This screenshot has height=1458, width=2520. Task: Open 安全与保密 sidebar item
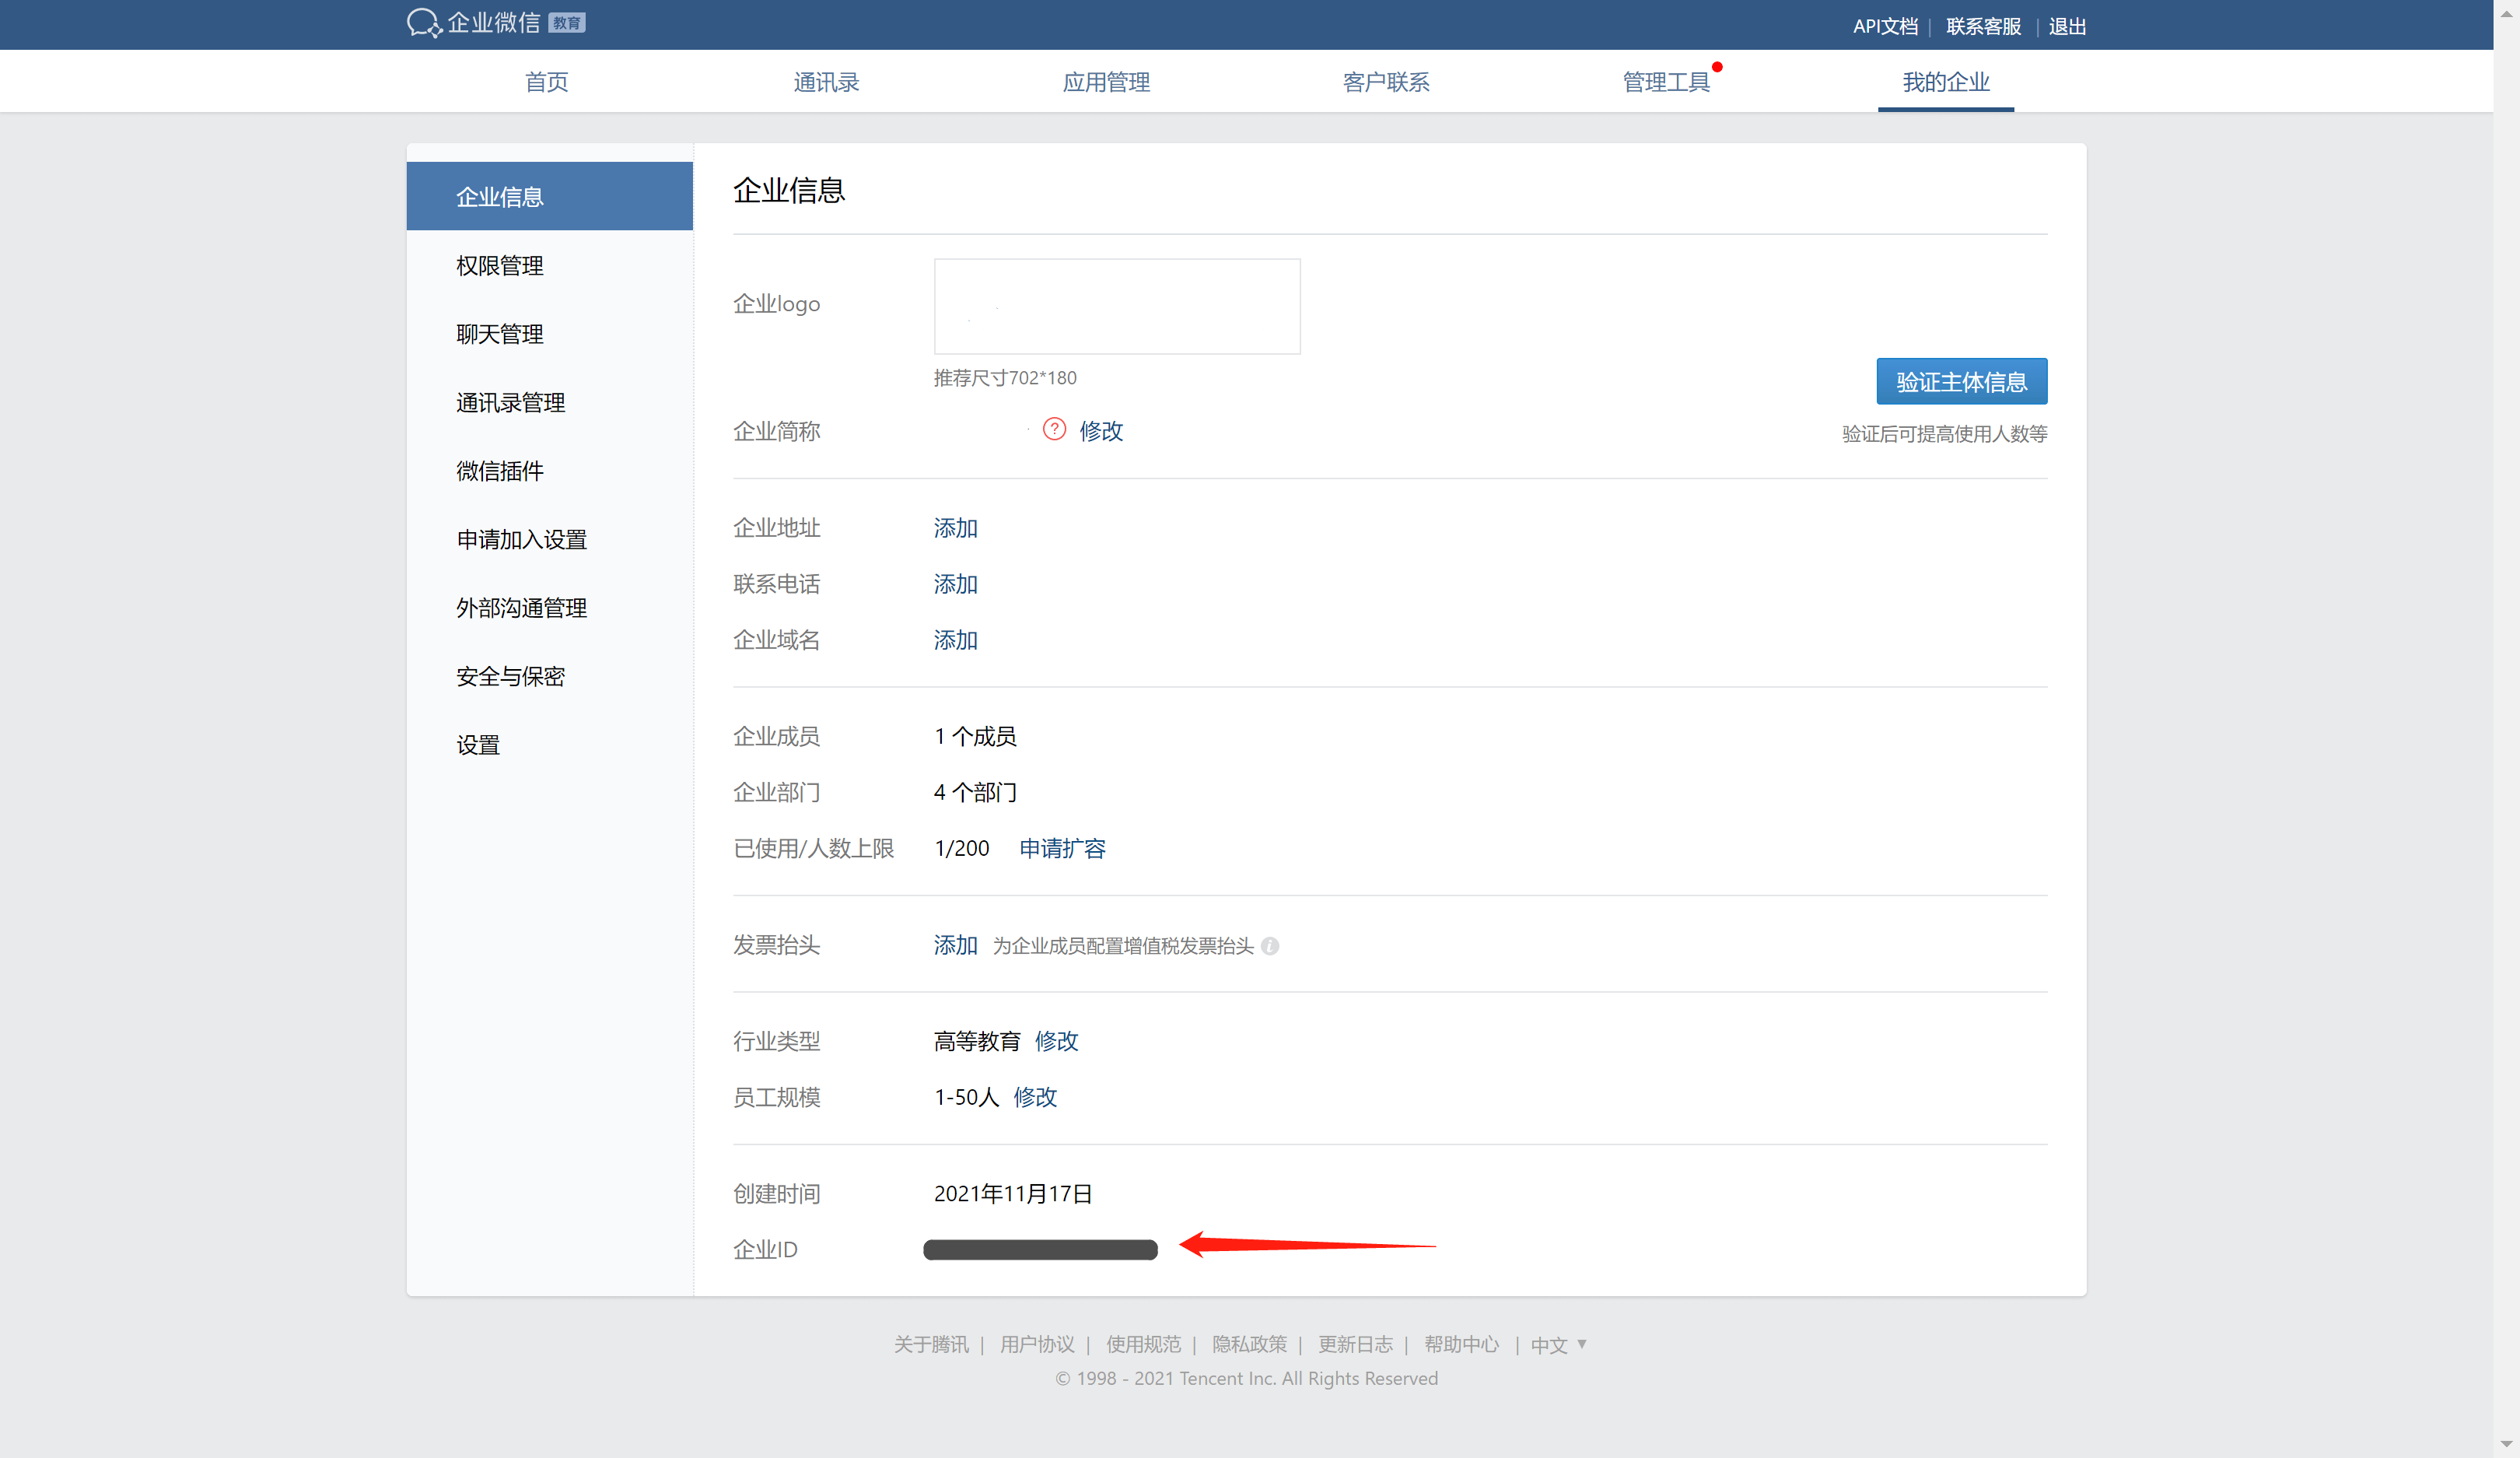click(x=511, y=677)
